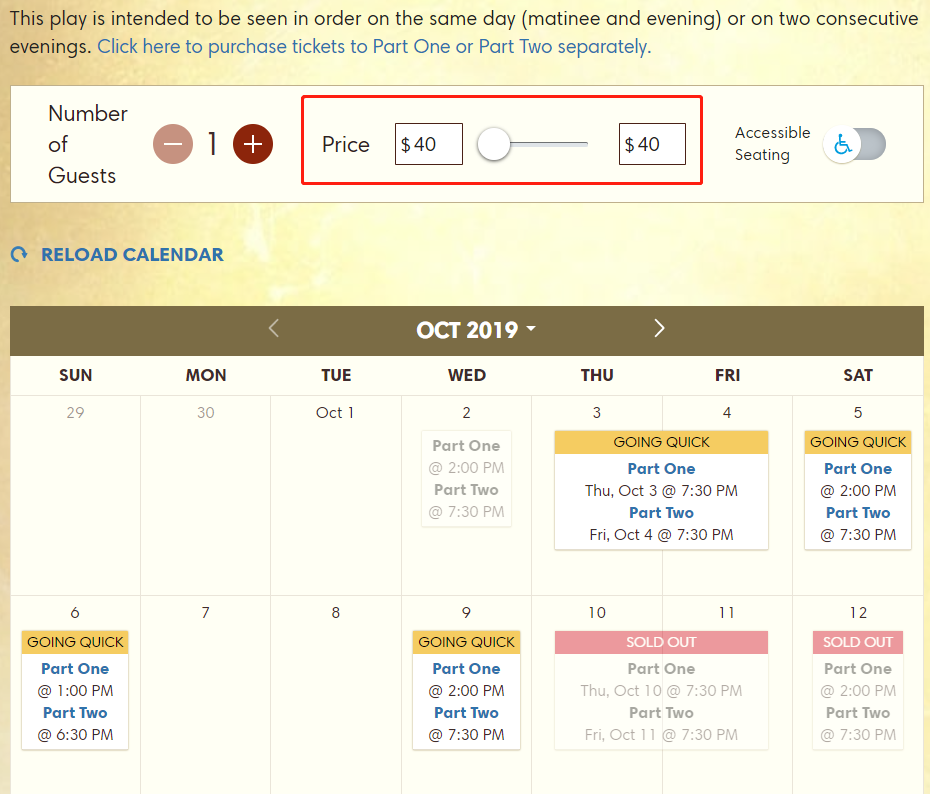Viewport: 930px width, 794px height.
Task: Click the sold out Saturday Oct 12 performance
Action: (x=858, y=690)
